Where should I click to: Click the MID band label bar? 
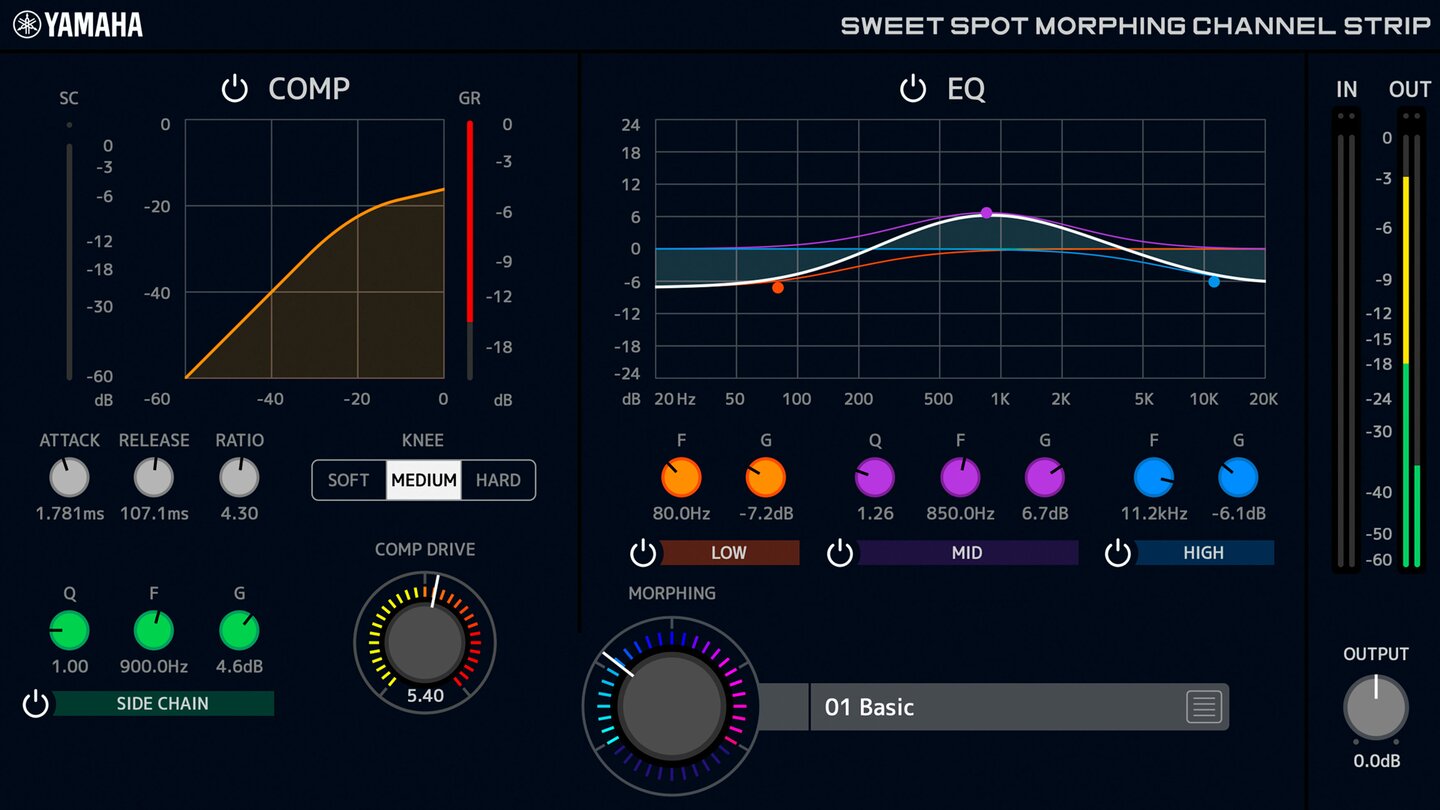pyautogui.click(x=966, y=553)
